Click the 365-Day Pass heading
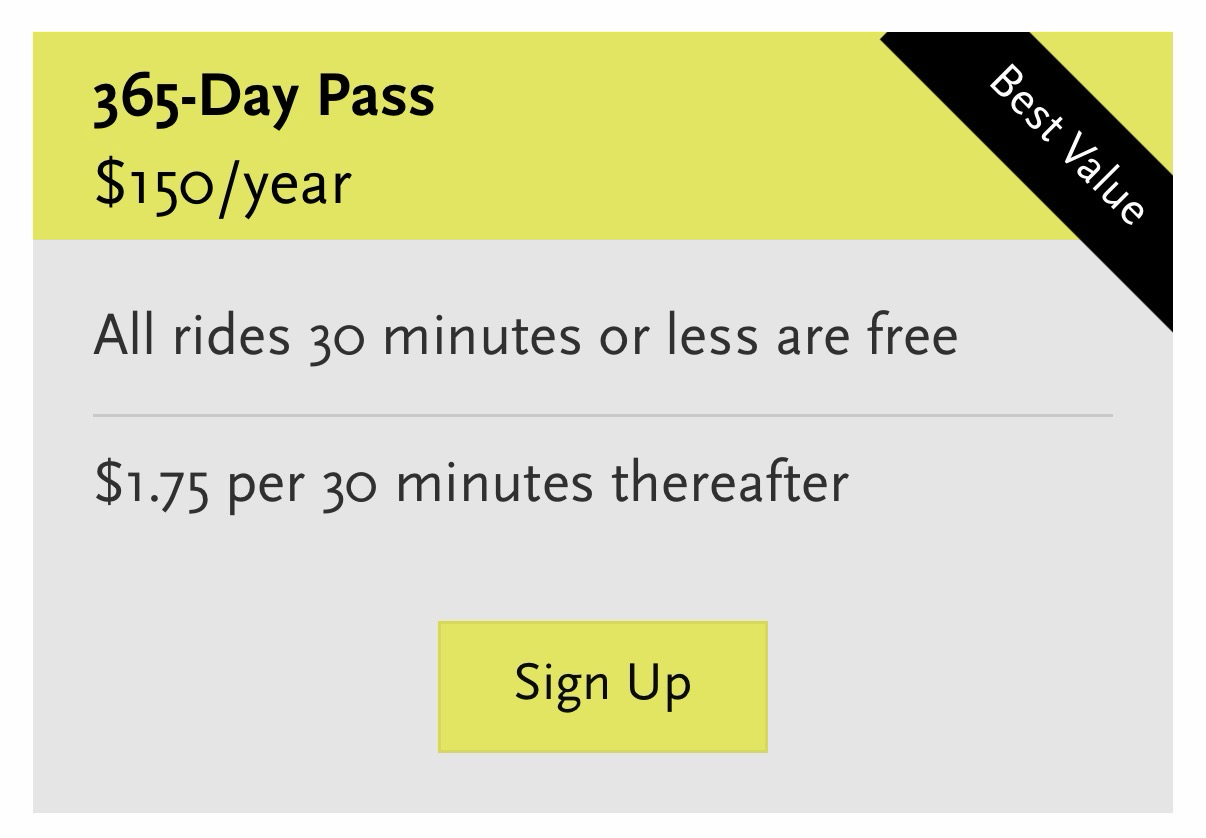 (264, 99)
